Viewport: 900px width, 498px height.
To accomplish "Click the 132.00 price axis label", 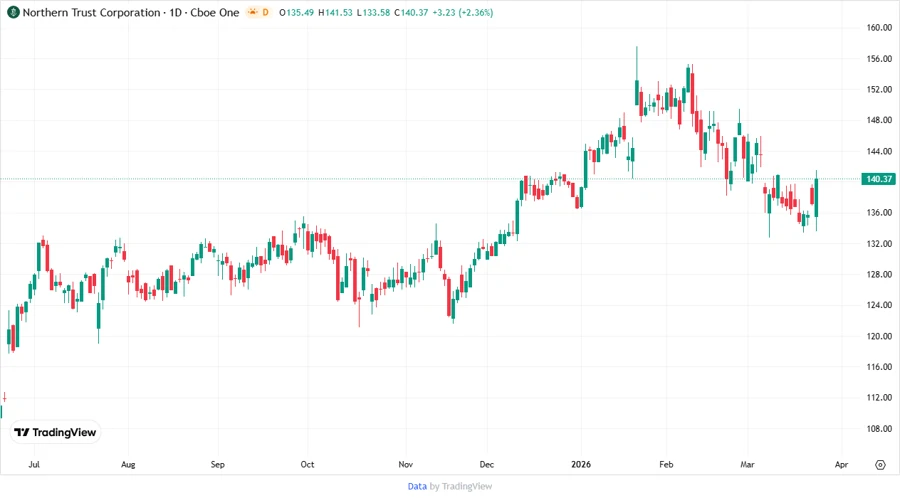I will point(879,244).
